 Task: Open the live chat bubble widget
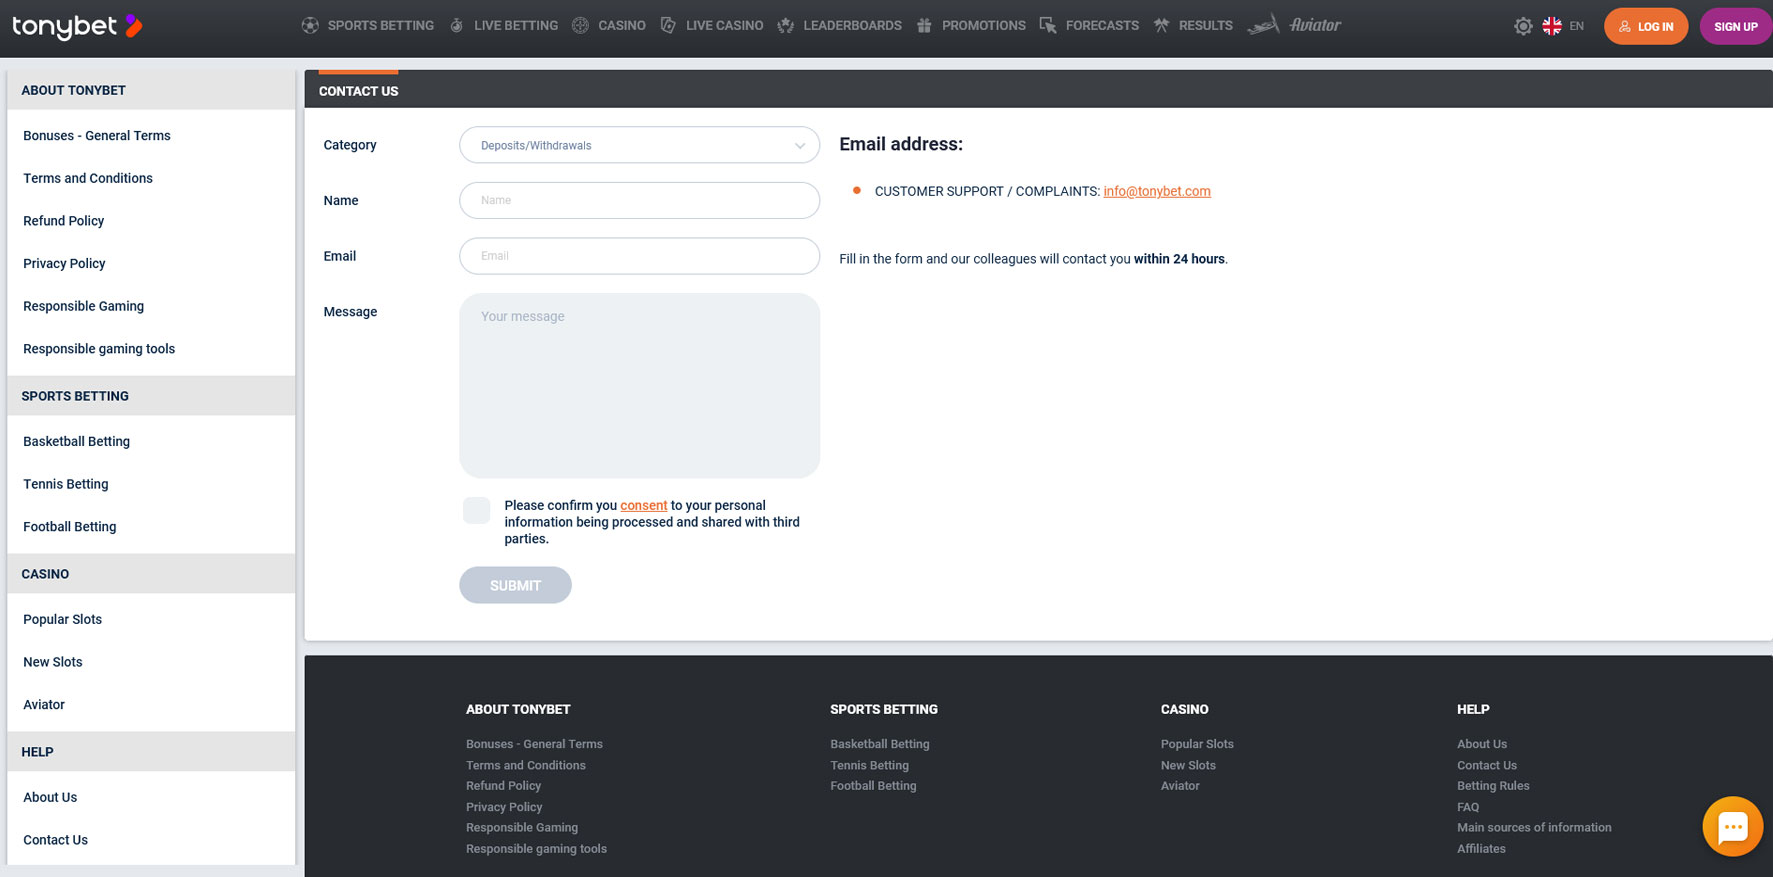(x=1732, y=827)
